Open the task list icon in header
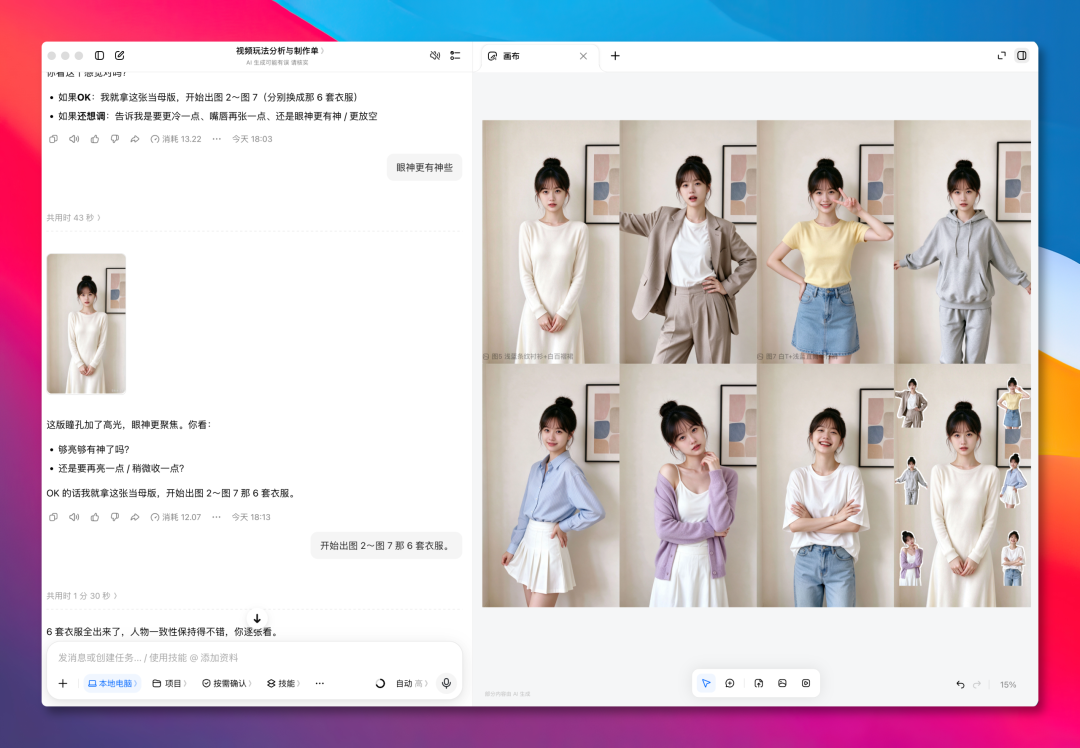The width and height of the screenshot is (1080, 748). (455, 55)
